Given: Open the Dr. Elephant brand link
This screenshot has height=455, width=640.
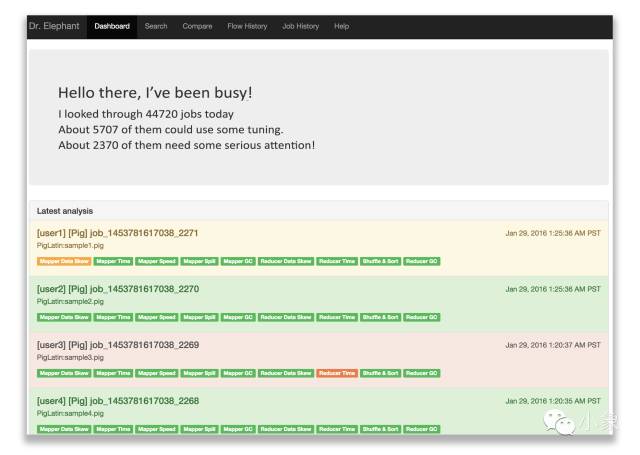Looking at the screenshot, I should click(x=54, y=26).
